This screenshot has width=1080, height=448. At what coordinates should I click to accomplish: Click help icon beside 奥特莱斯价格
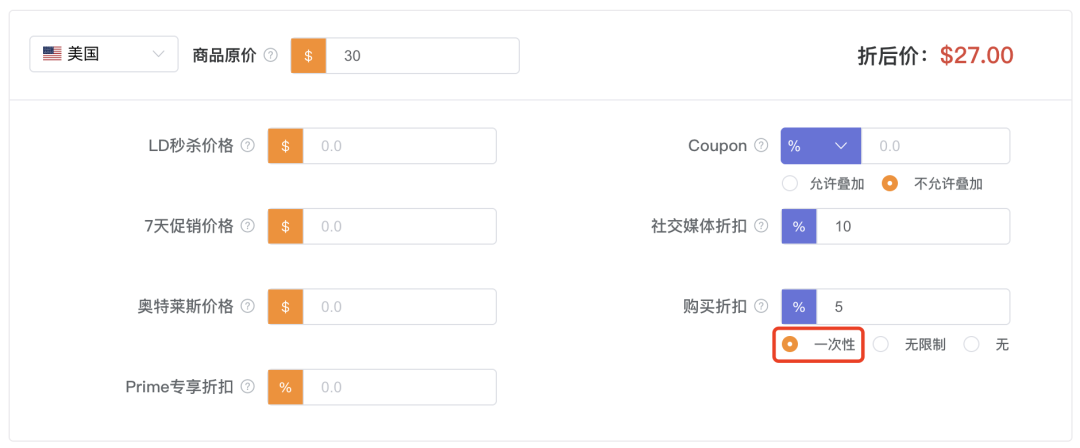pyautogui.click(x=248, y=306)
